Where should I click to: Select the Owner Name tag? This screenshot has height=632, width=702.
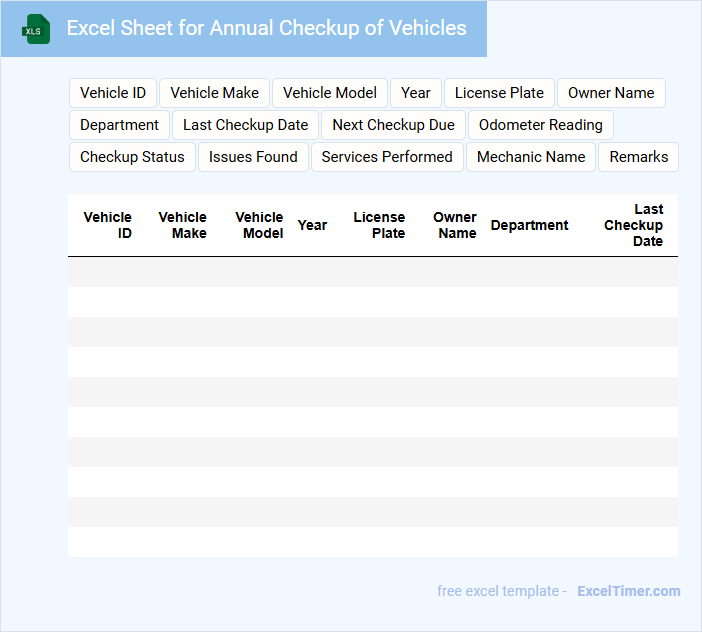point(611,93)
